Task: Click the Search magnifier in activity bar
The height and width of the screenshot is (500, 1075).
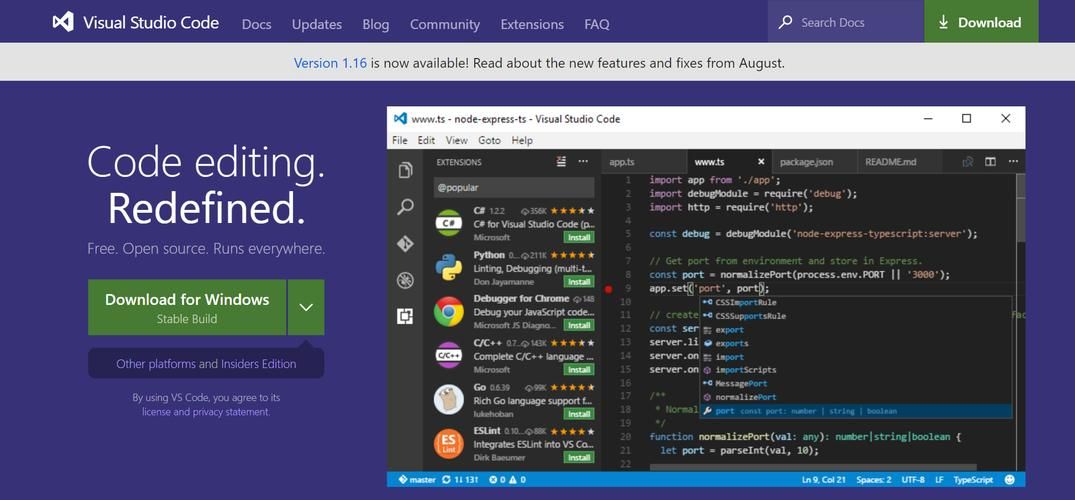Action: pos(405,207)
